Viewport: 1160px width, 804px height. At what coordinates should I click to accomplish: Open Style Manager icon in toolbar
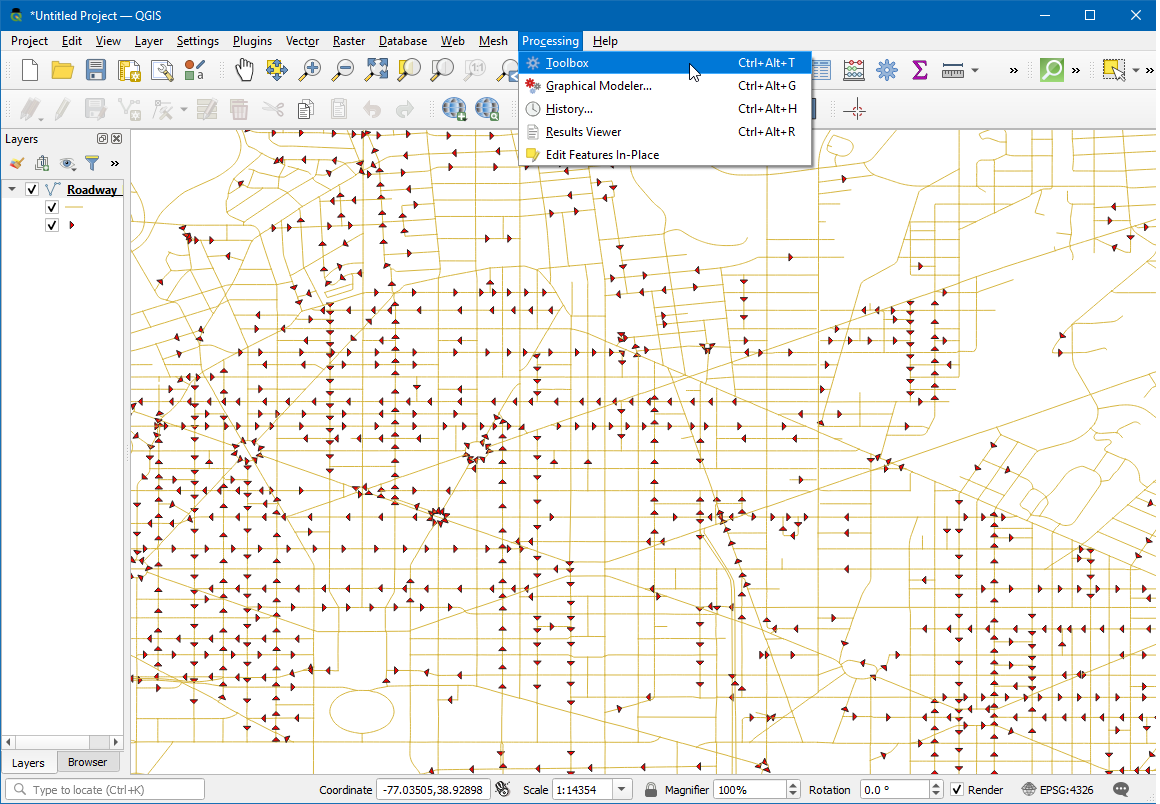click(194, 70)
